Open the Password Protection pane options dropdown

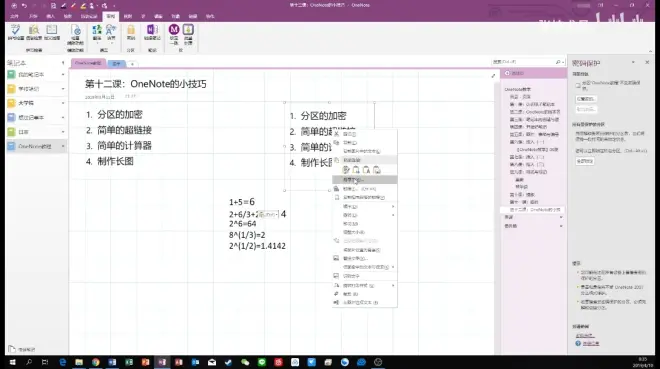point(633,62)
